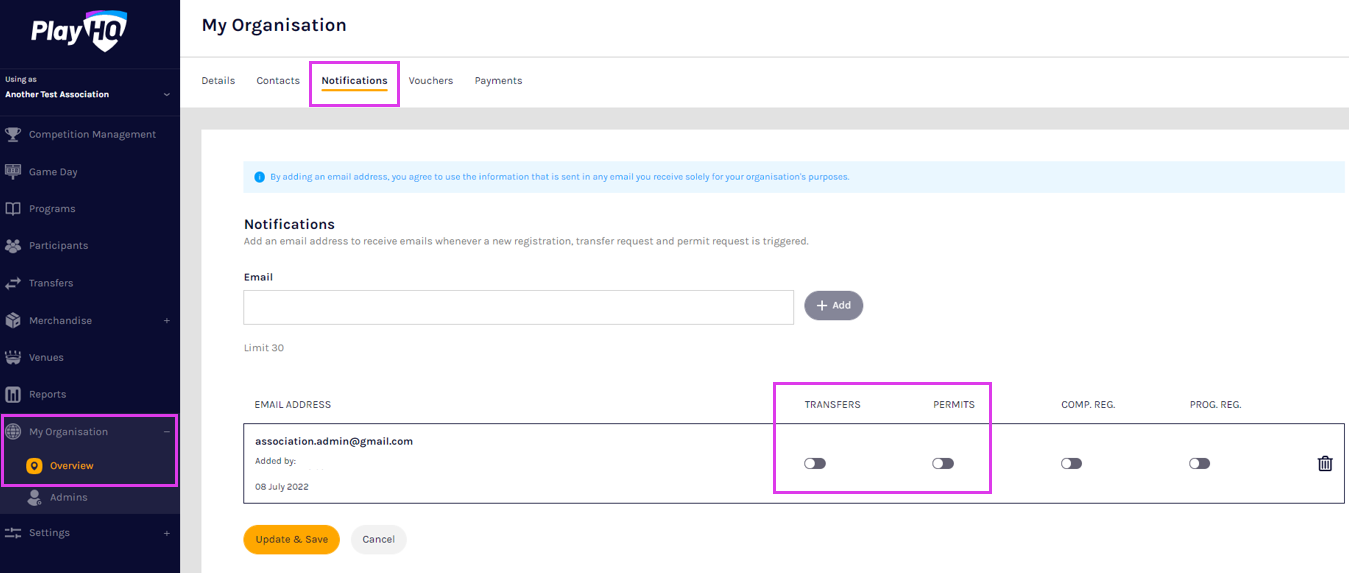Click the Update & Save button
Viewport: 1349px width, 573px height.
pos(291,539)
